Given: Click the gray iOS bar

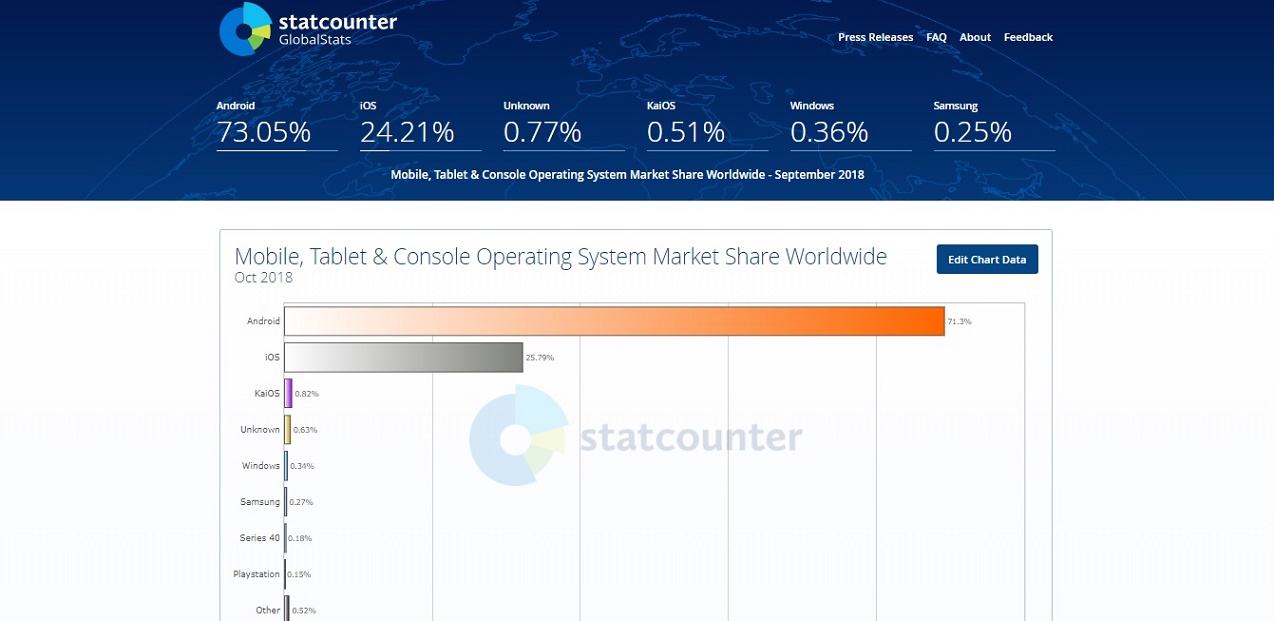Looking at the screenshot, I should click(403, 357).
